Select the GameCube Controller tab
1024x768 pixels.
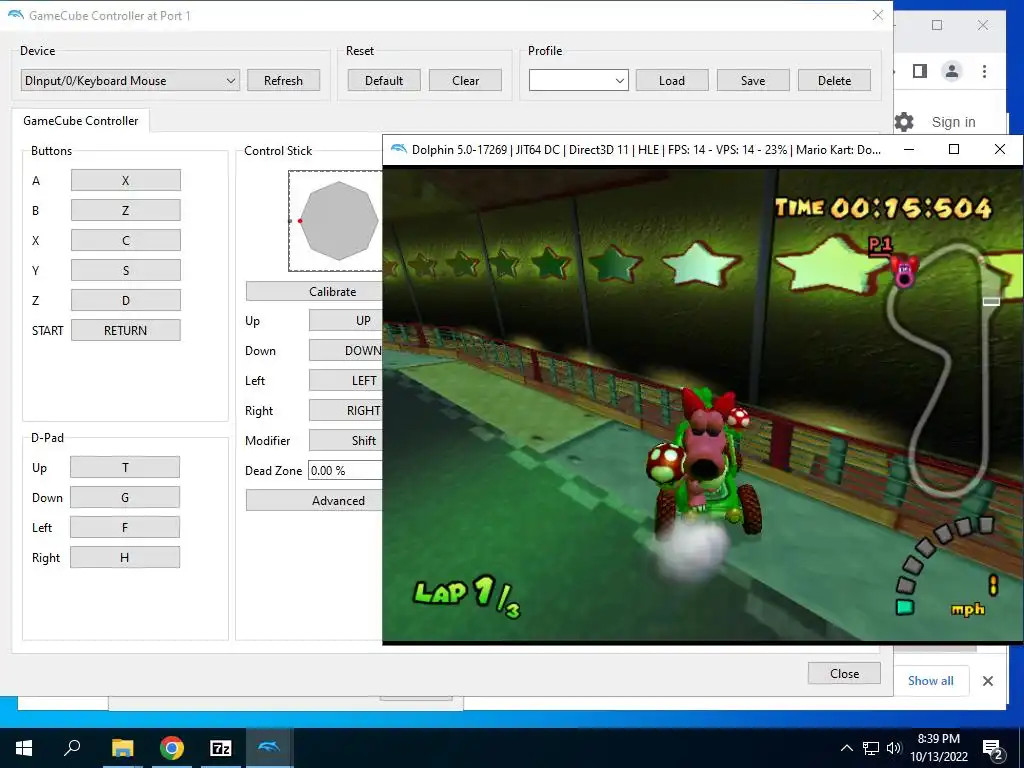81,121
